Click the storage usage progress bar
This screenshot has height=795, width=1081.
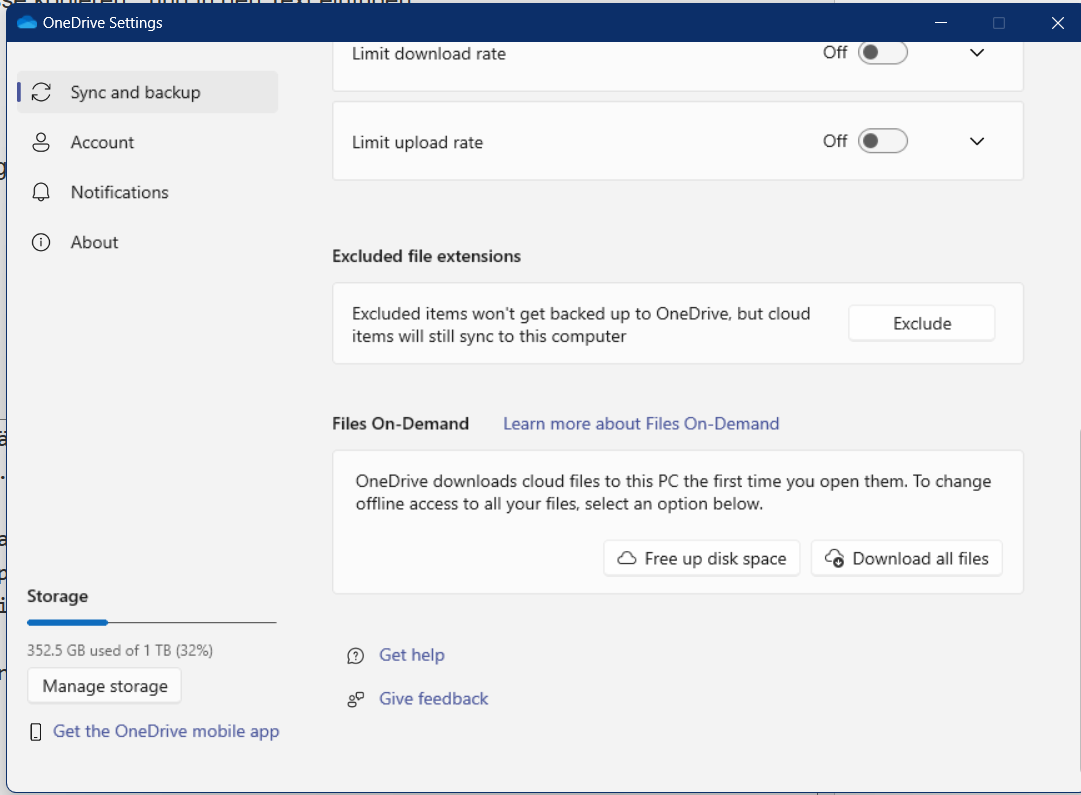click(151, 622)
